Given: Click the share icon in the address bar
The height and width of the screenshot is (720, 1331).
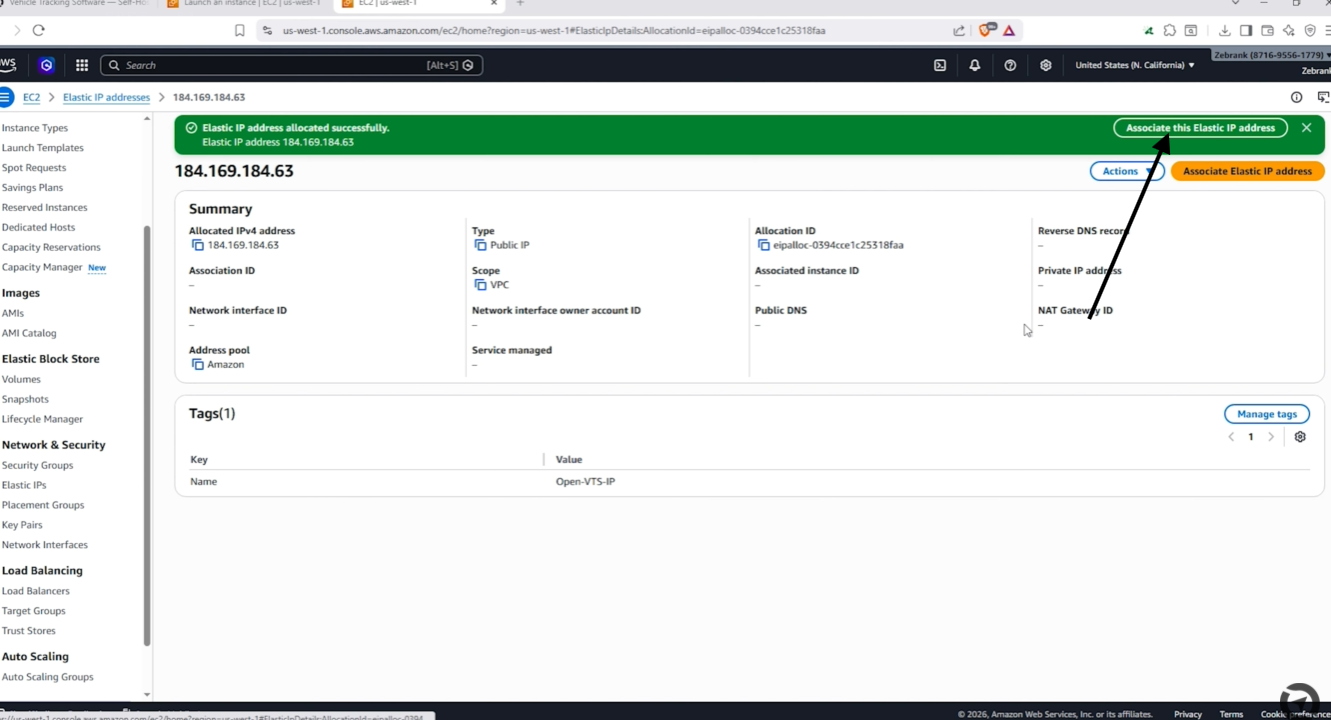Looking at the screenshot, I should click(x=959, y=30).
